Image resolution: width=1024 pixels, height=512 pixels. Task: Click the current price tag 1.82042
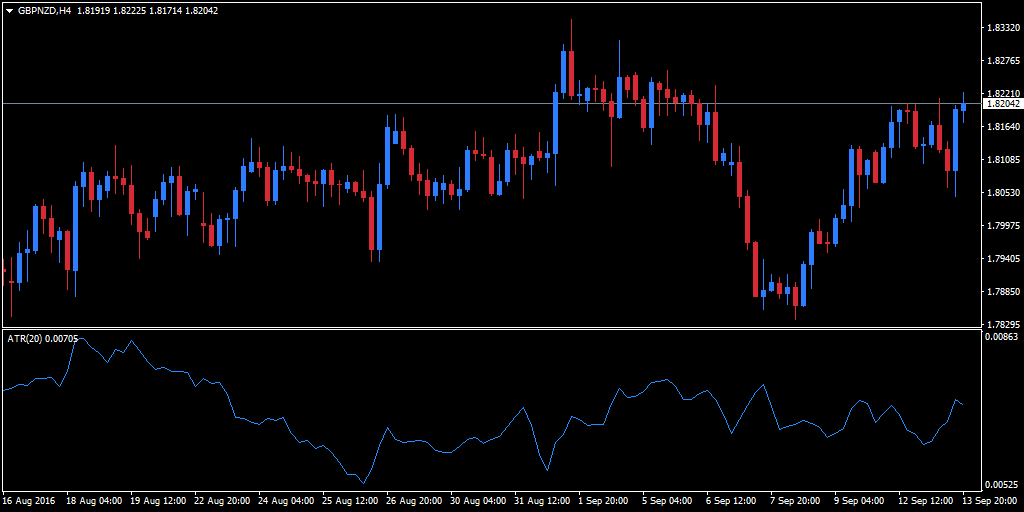click(1002, 103)
